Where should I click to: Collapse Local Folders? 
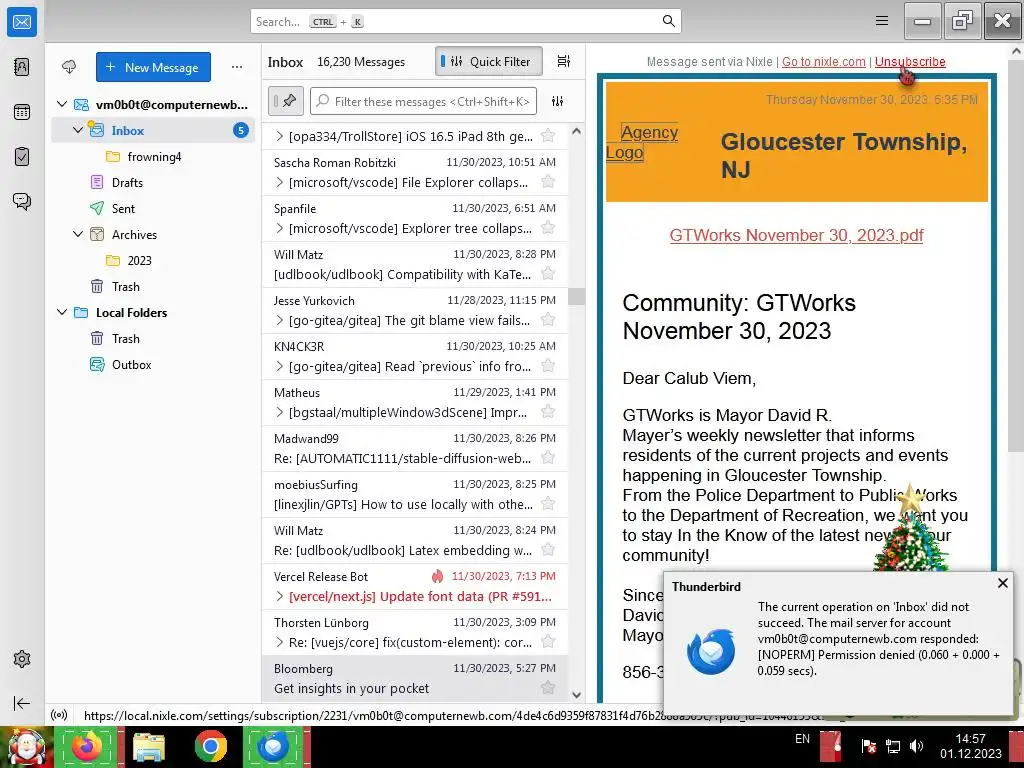click(x=62, y=312)
